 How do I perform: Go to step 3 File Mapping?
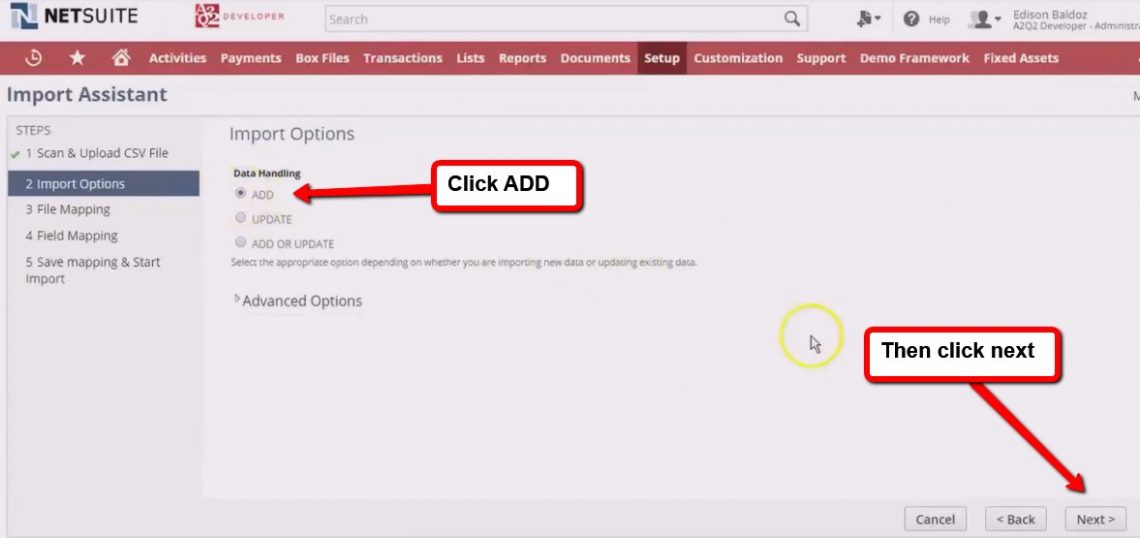click(x=68, y=210)
